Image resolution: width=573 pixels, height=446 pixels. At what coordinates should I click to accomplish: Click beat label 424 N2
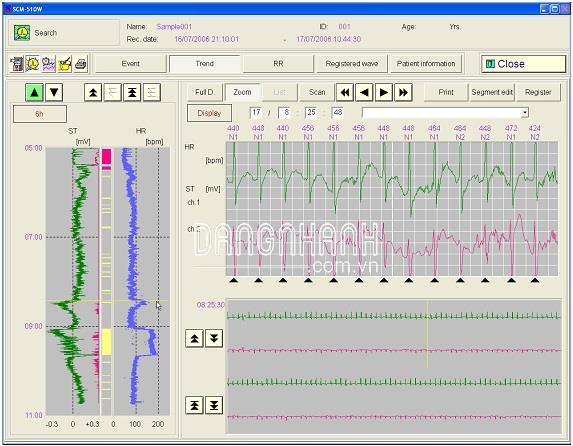(x=535, y=132)
